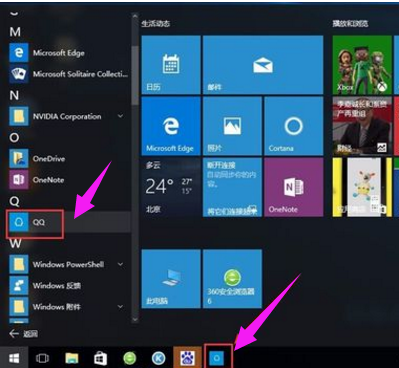This screenshot has height=368, width=399.
Task: Open the QQ app in list
Action: click(x=68, y=222)
